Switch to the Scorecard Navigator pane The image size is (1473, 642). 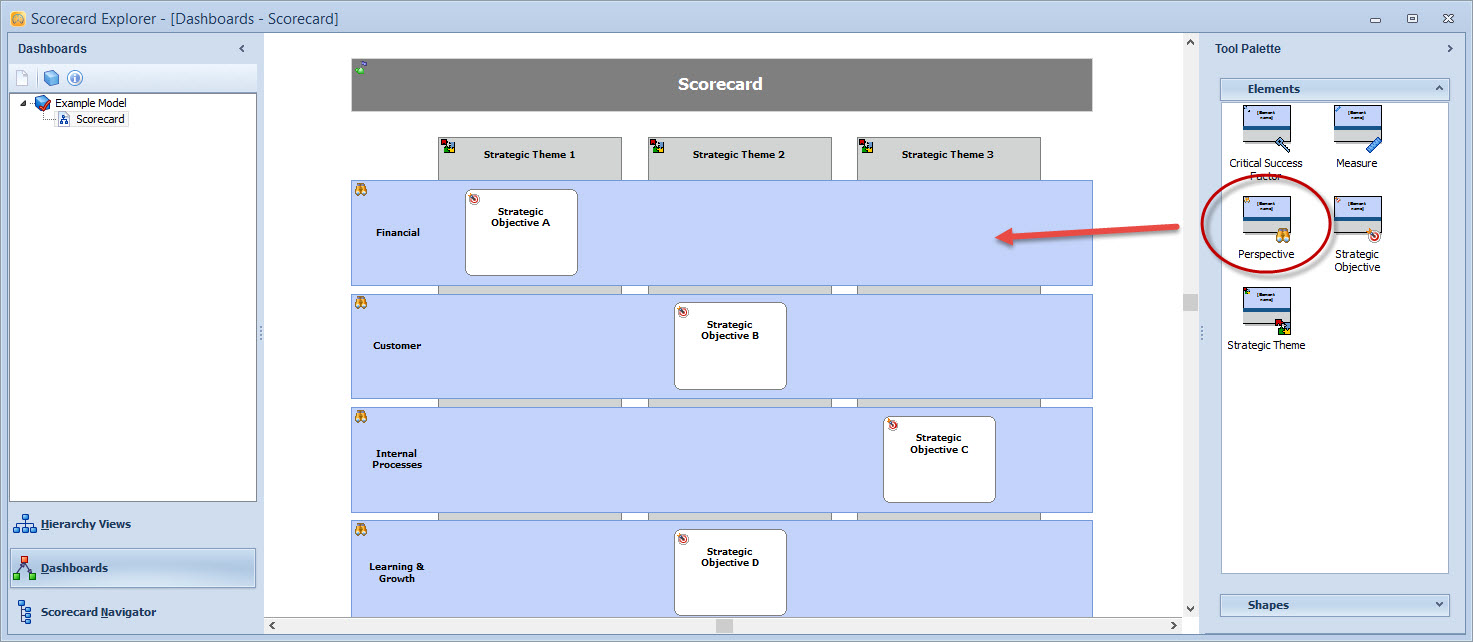coord(98,612)
